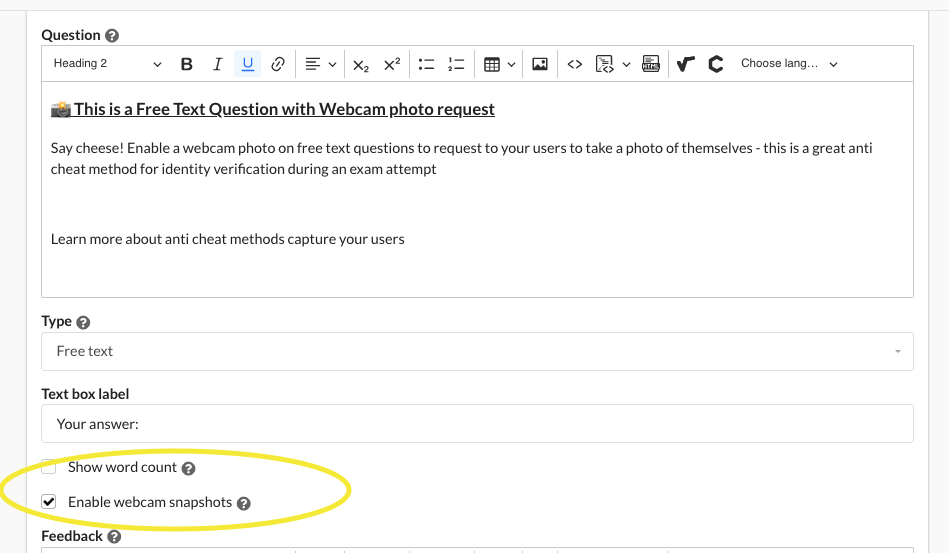Insert a numbered list
The height and width of the screenshot is (553, 949).
coord(456,64)
